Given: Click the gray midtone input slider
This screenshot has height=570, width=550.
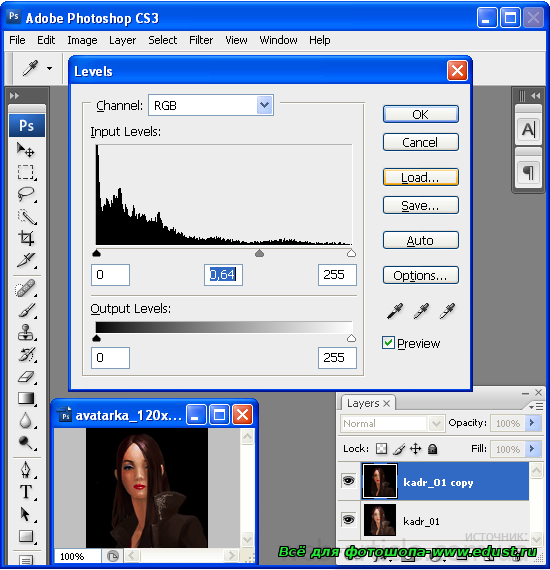Looking at the screenshot, I should tap(259, 253).
